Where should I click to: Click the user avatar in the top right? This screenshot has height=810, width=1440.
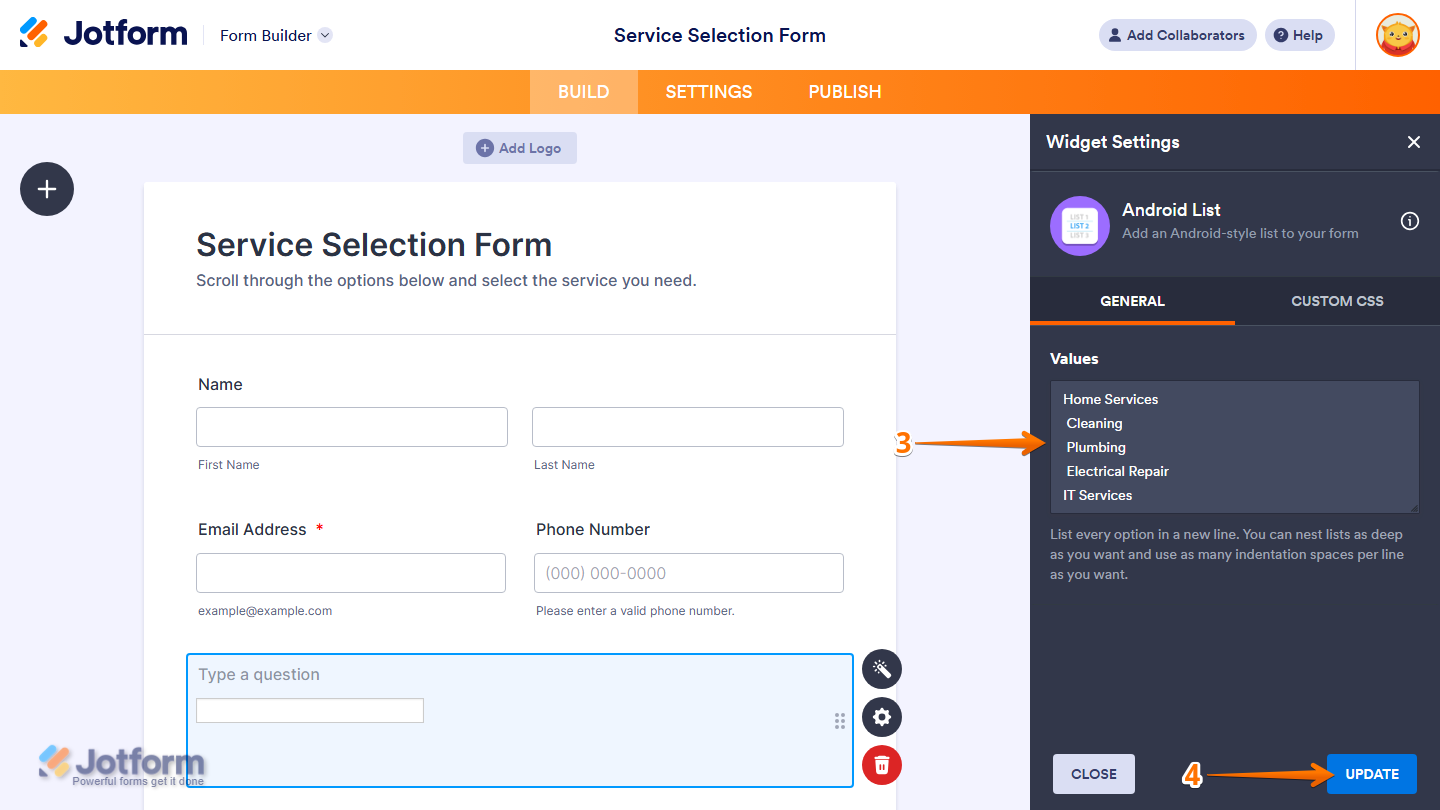tap(1397, 35)
